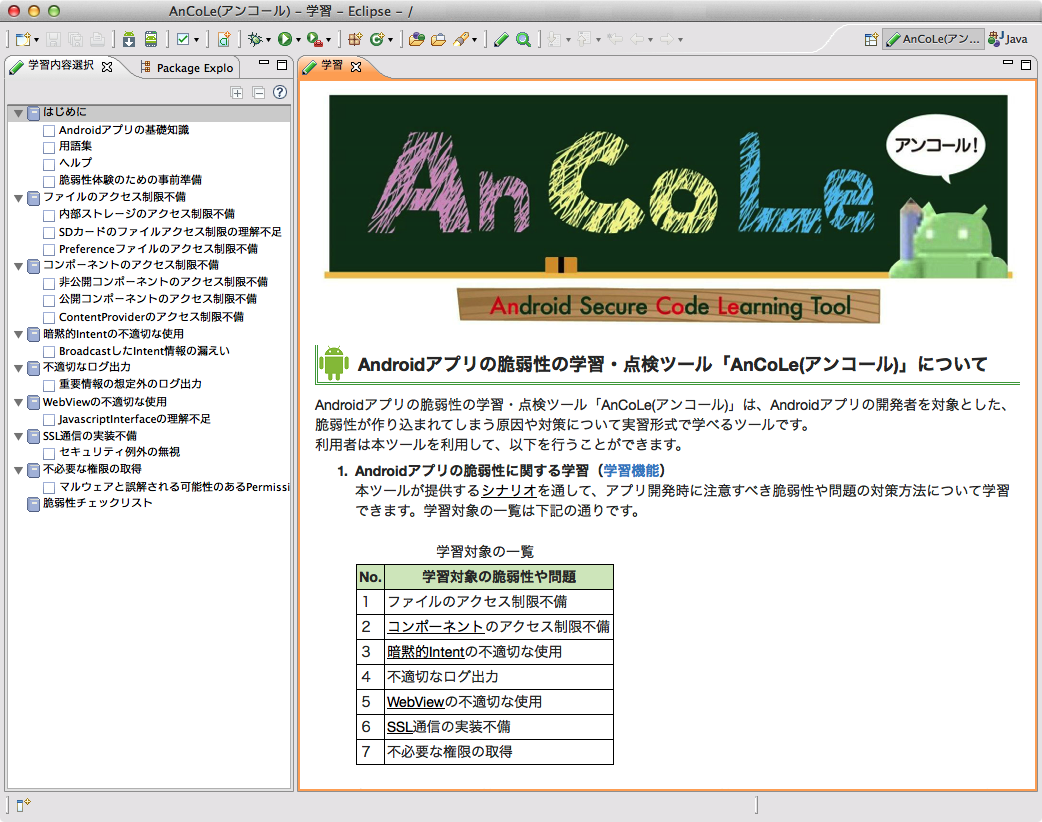This screenshot has width=1042, height=822.
Task: Collapse the 不必要な権限の取得 tree node
Action: (19, 470)
